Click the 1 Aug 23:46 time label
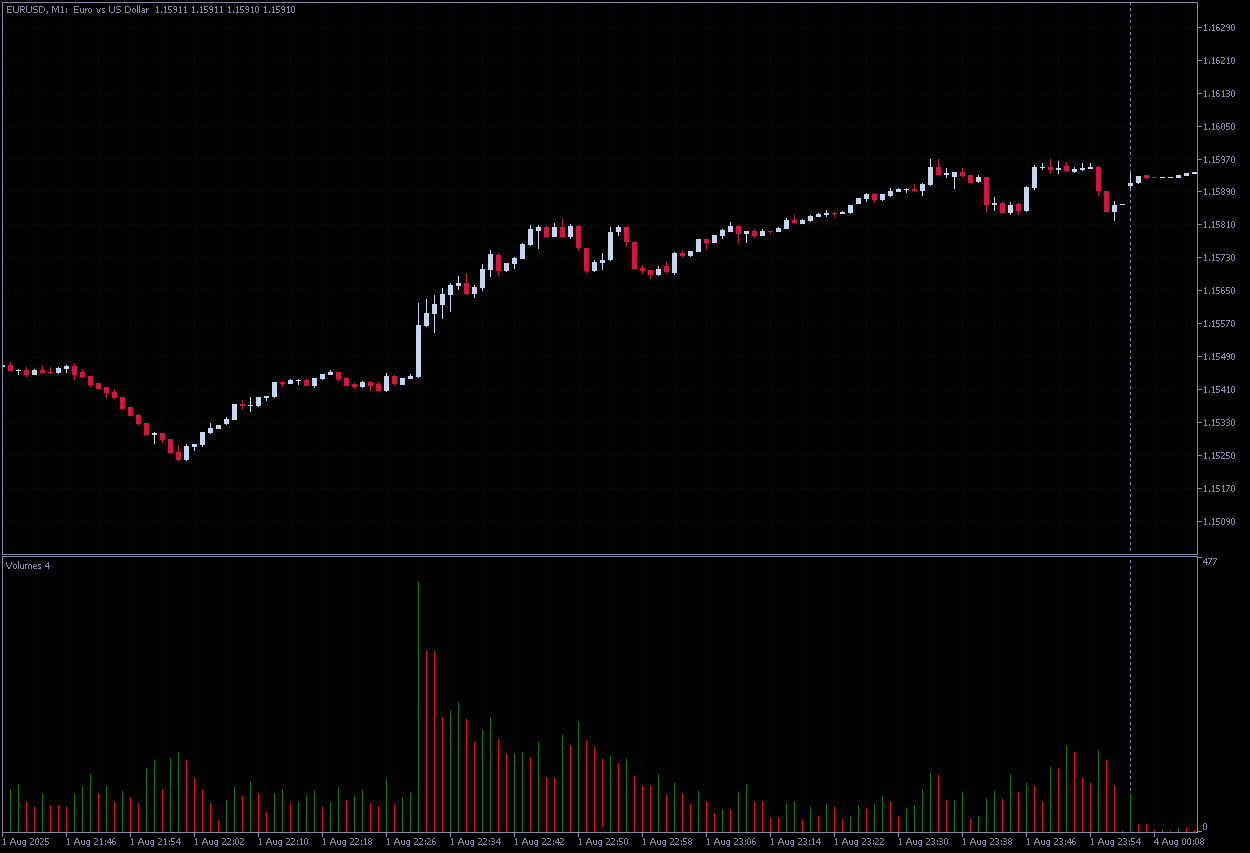1250x853 pixels. [1051, 842]
